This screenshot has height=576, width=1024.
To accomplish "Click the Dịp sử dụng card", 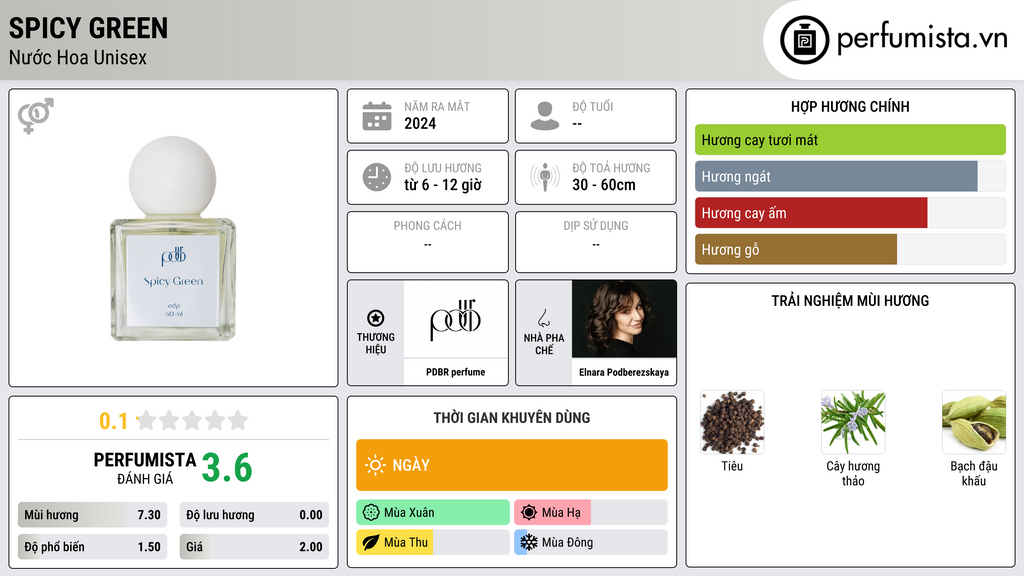I will click(x=596, y=242).
